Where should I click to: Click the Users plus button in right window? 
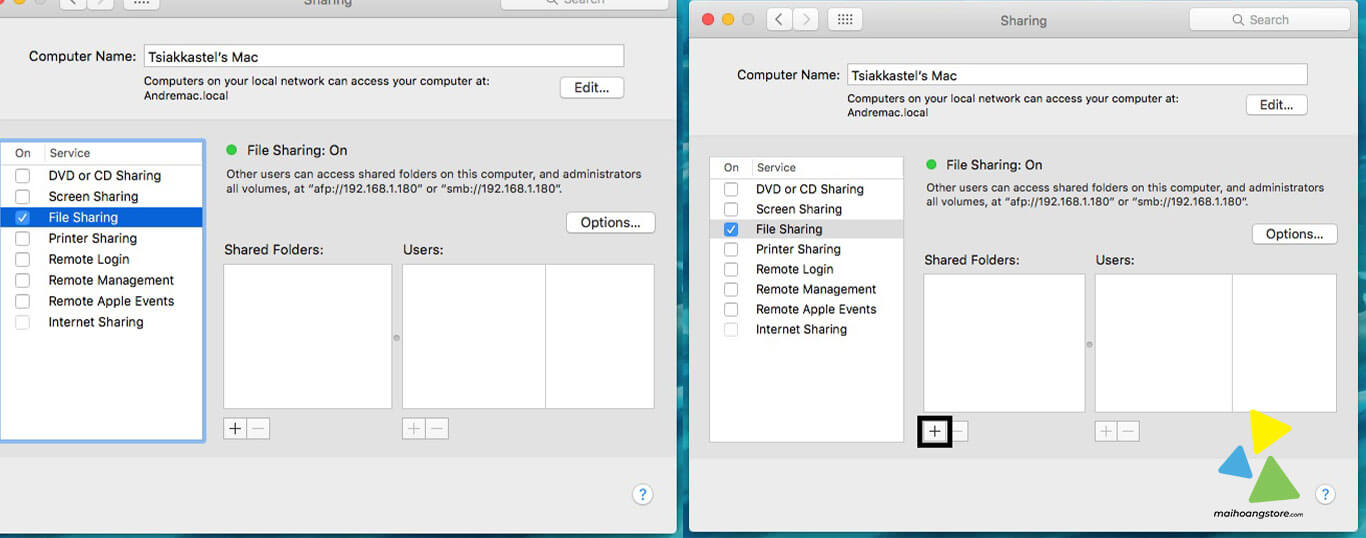coord(1106,431)
